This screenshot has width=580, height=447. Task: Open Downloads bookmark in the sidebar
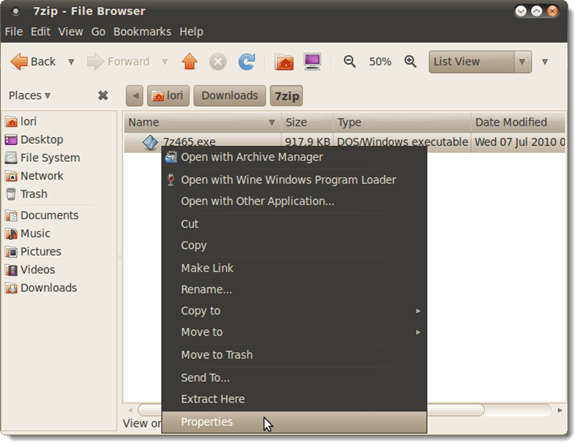tap(41, 288)
